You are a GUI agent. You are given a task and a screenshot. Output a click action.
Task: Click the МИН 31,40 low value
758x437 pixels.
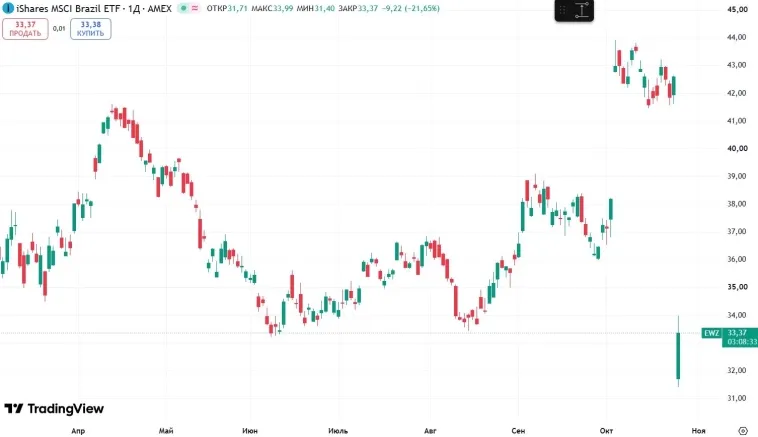click(316, 8)
